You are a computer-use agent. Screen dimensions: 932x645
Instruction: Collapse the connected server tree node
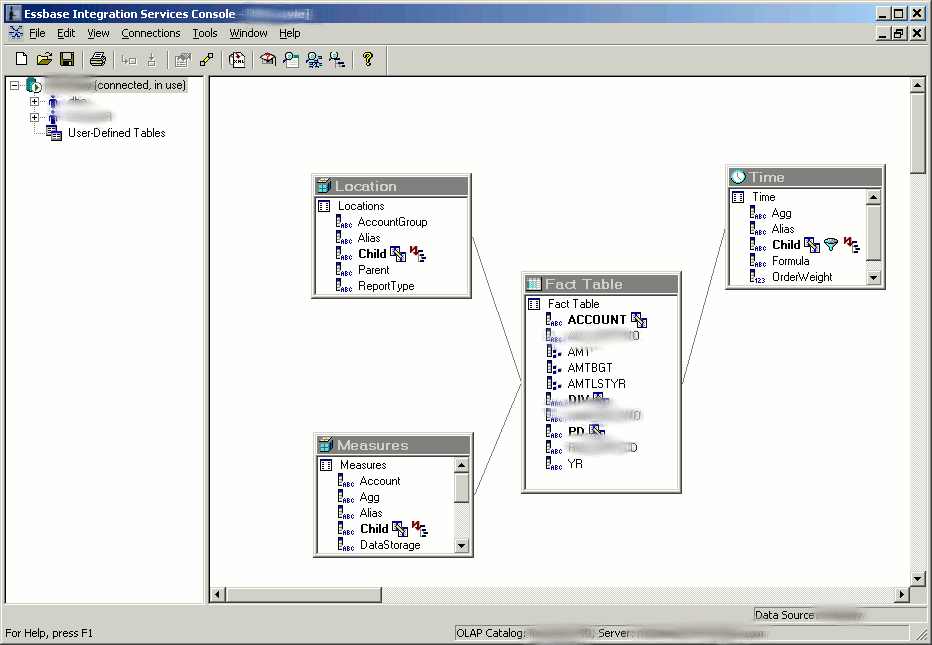pyautogui.click(x=15, y=86)
